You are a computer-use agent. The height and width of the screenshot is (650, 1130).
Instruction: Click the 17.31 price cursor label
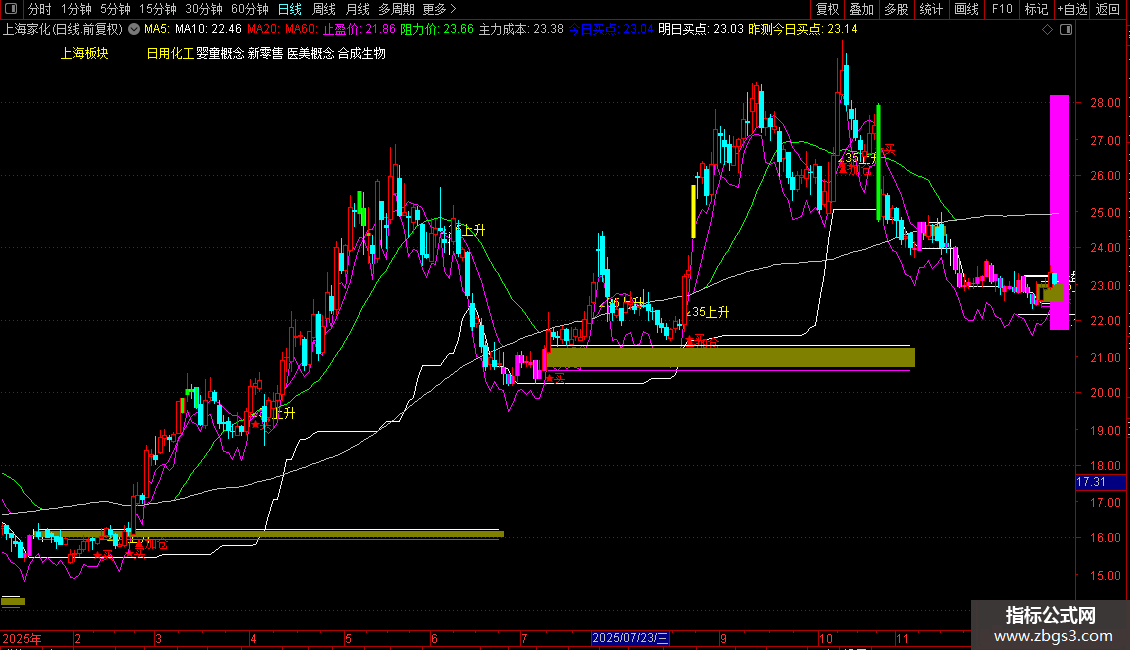pyautogui.click(x=1100, y=482)
